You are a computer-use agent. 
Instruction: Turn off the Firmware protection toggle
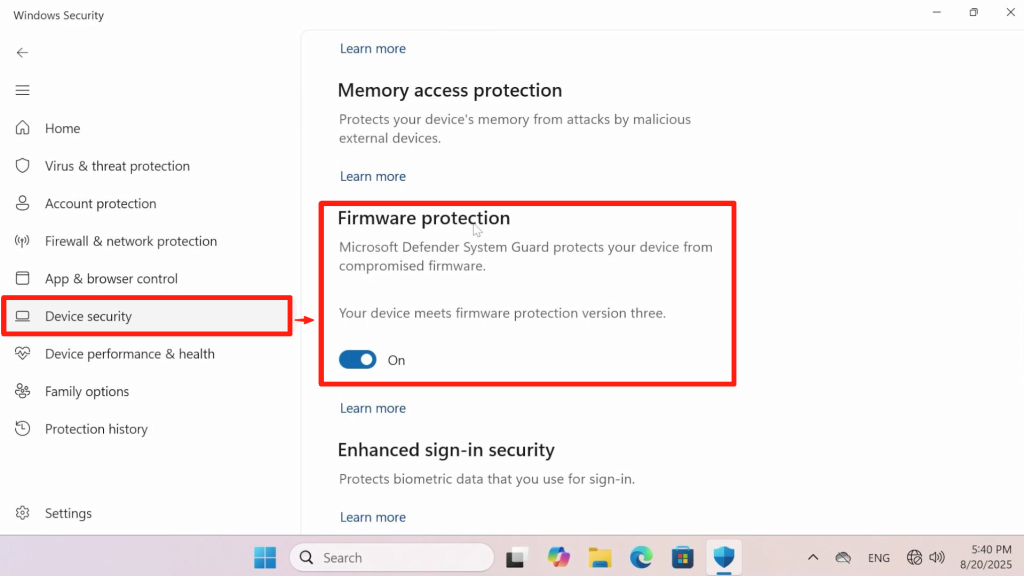click(x=357, y=360)
